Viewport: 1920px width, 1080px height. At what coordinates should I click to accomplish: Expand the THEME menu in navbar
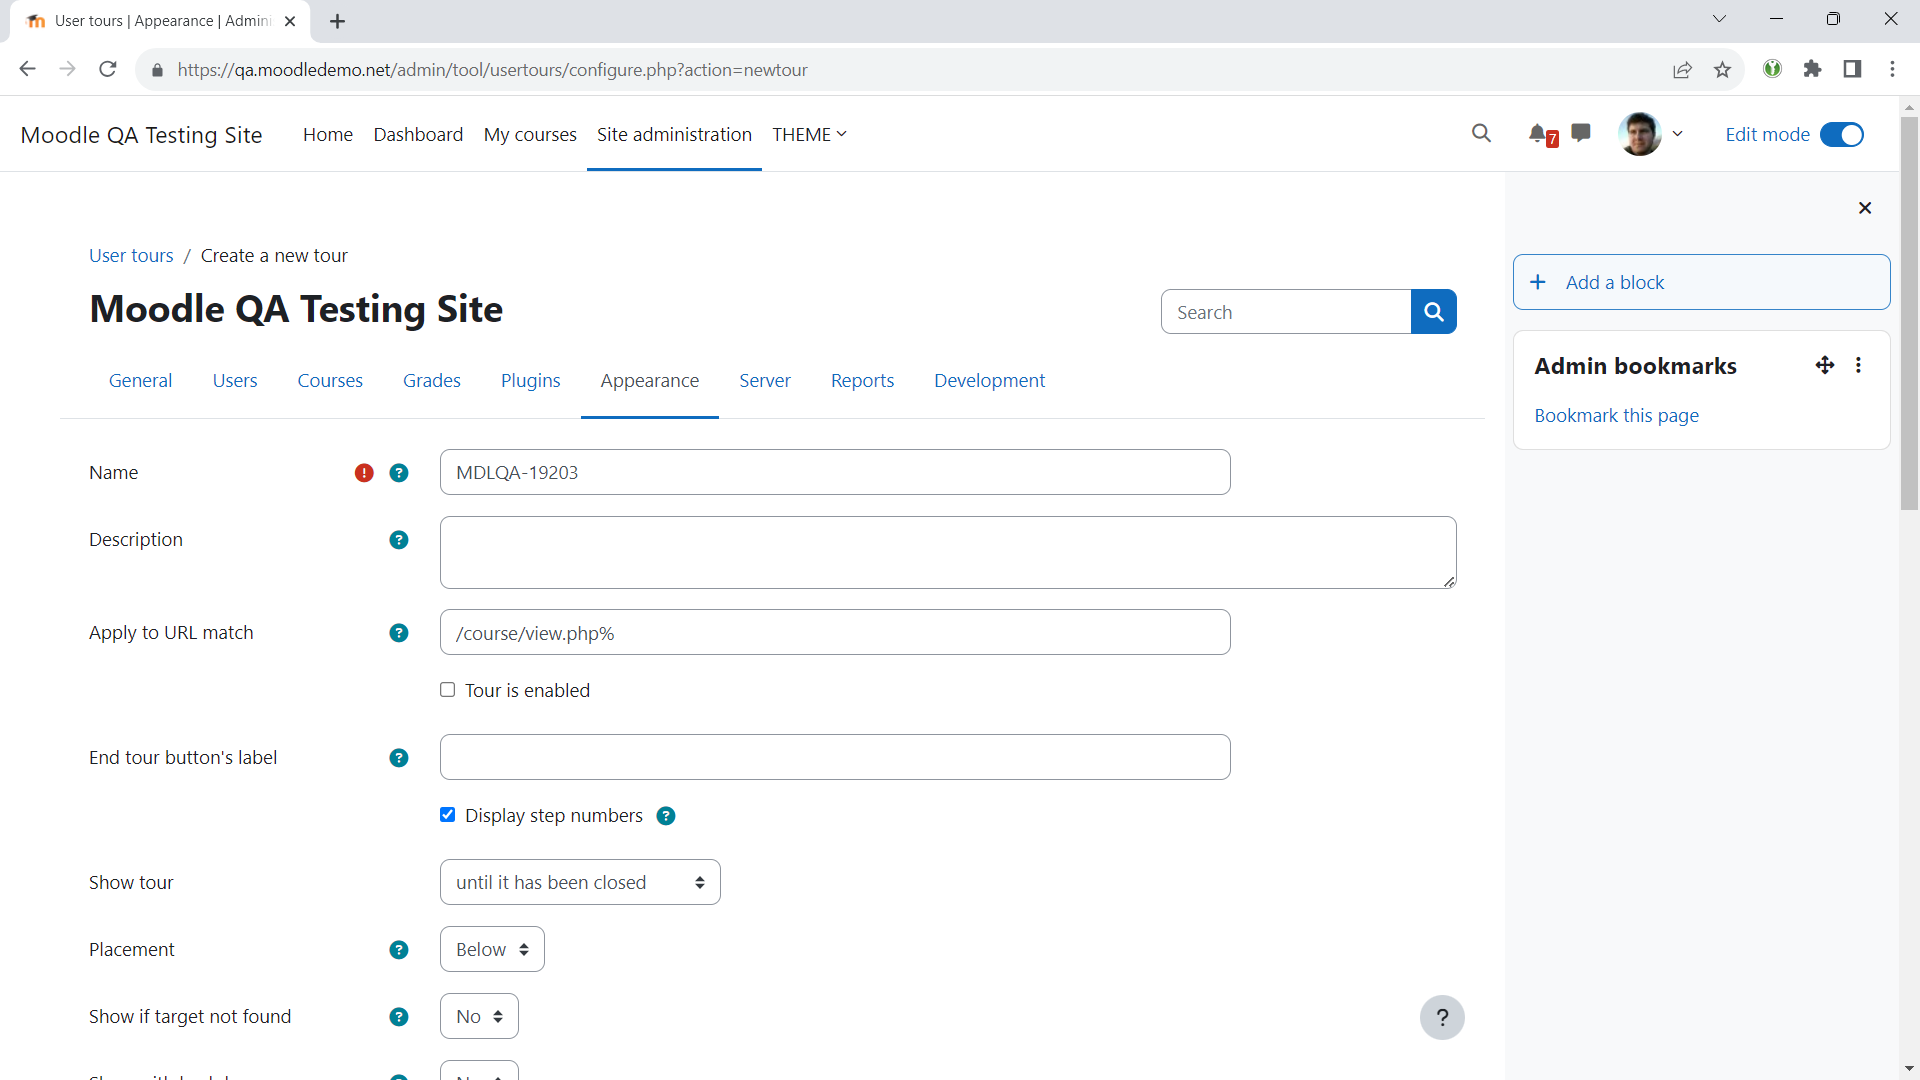[x=809, y=134]
